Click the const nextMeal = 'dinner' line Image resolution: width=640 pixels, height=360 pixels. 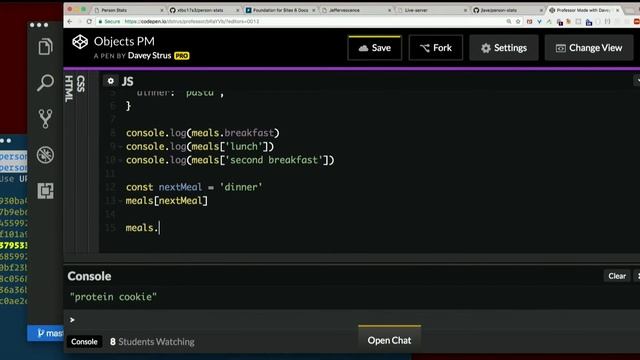click(194, 187)
